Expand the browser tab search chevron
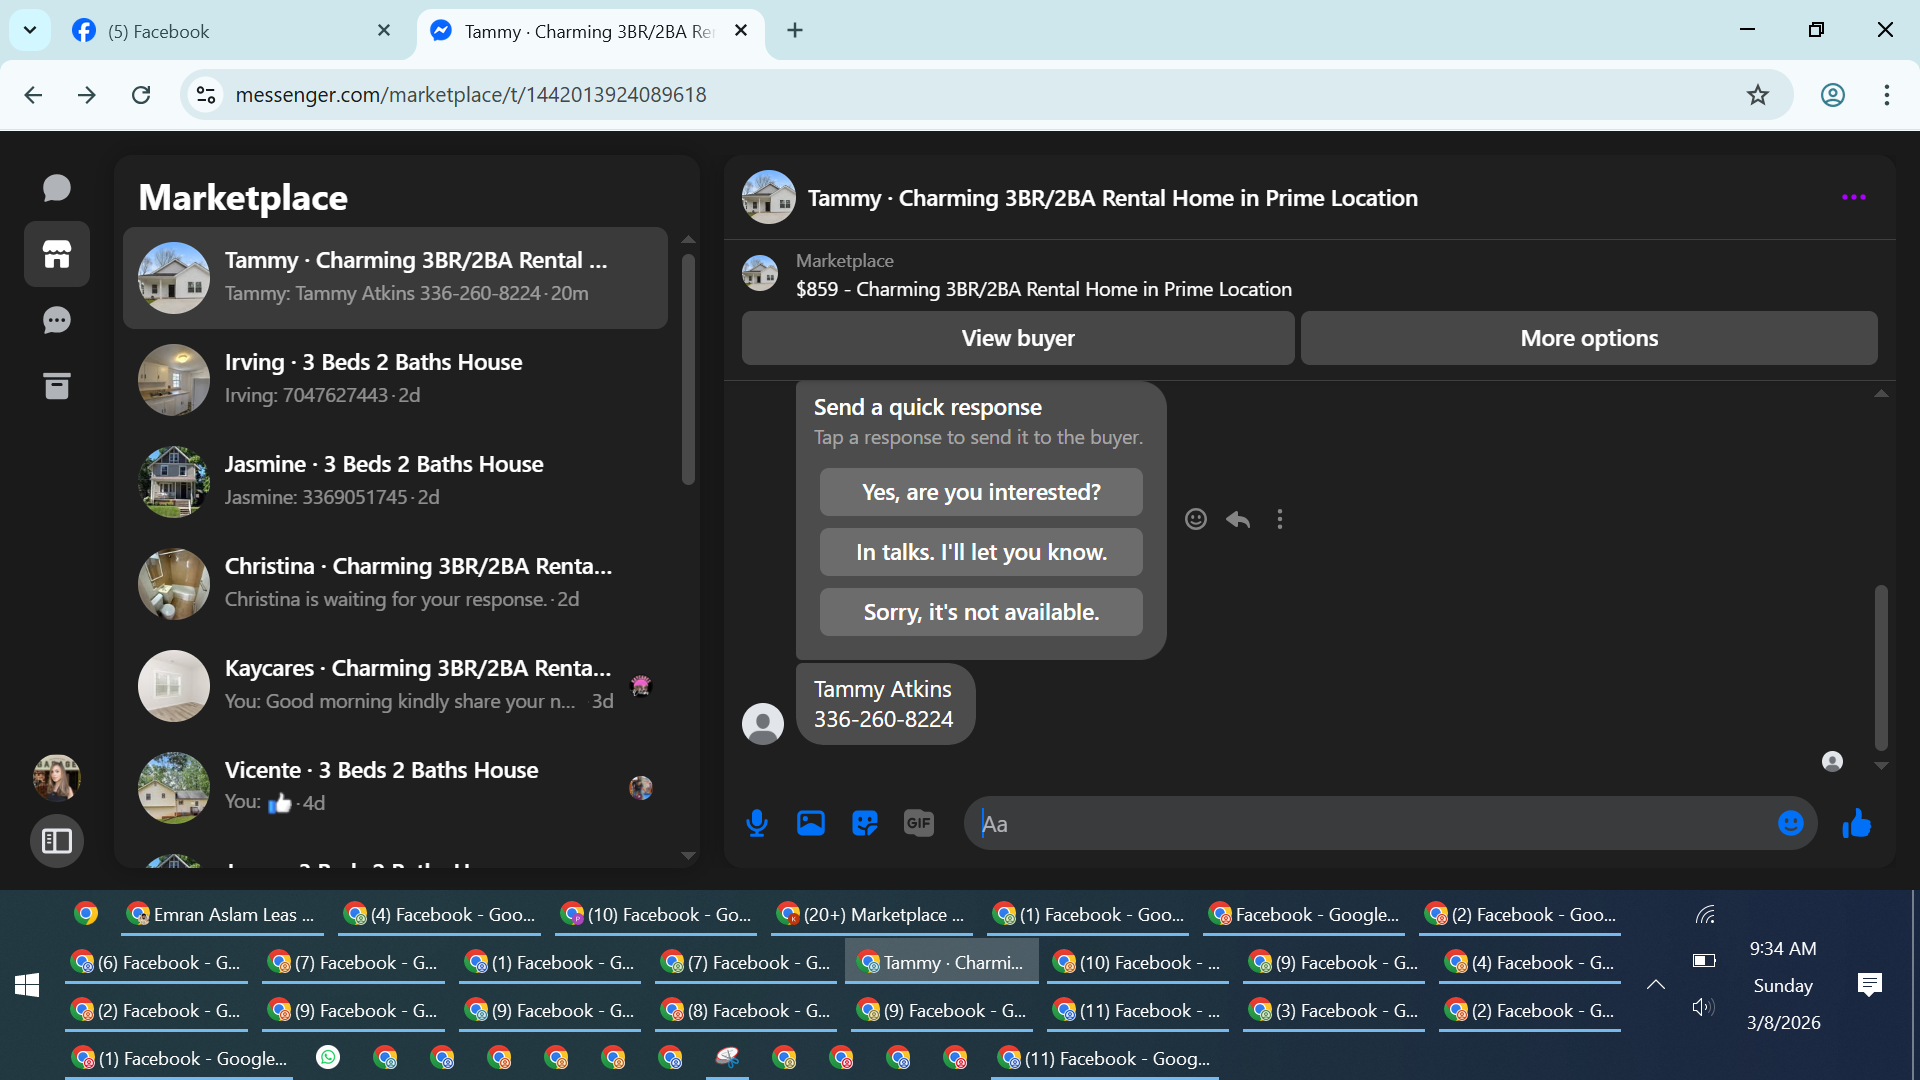The image size is (1920, 1080). coord(30,30)
